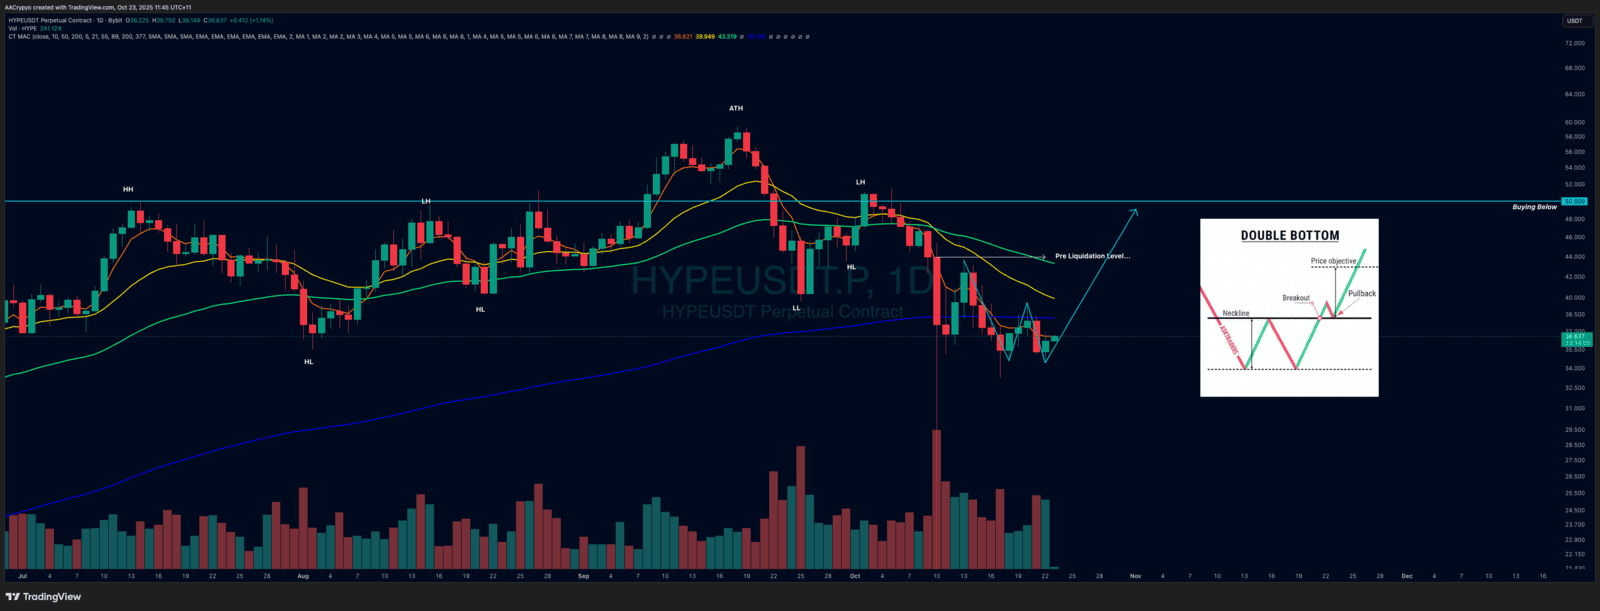Click the ATH label above the peak
1600x611 pixels.
(x=736, y=108)
